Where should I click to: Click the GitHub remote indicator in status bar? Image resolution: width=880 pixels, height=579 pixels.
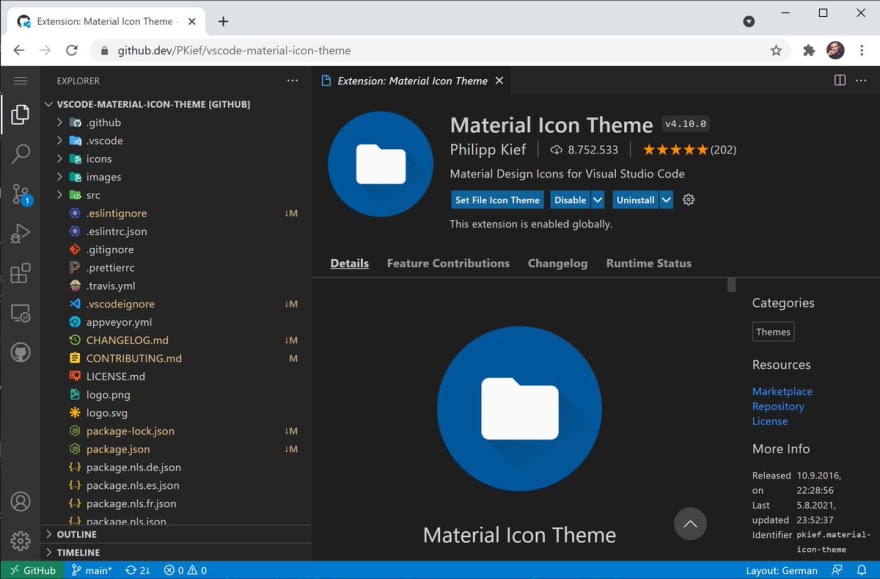tap(32, 570)
